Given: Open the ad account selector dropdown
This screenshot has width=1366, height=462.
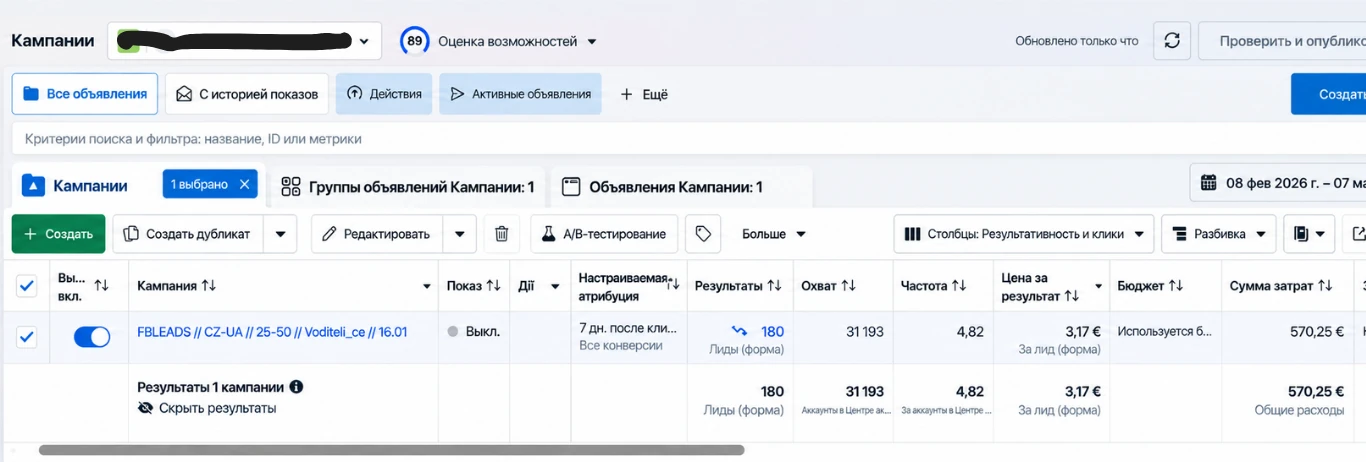Looking at the screenshot, I should pyautogui.click(x=244, y=41).
